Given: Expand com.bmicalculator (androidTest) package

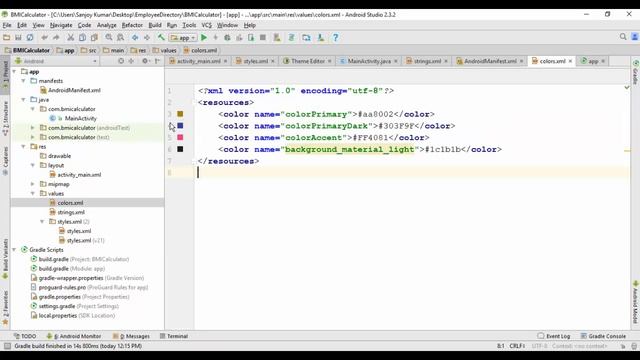Looking at the screenshot, I should click(33, 128).
